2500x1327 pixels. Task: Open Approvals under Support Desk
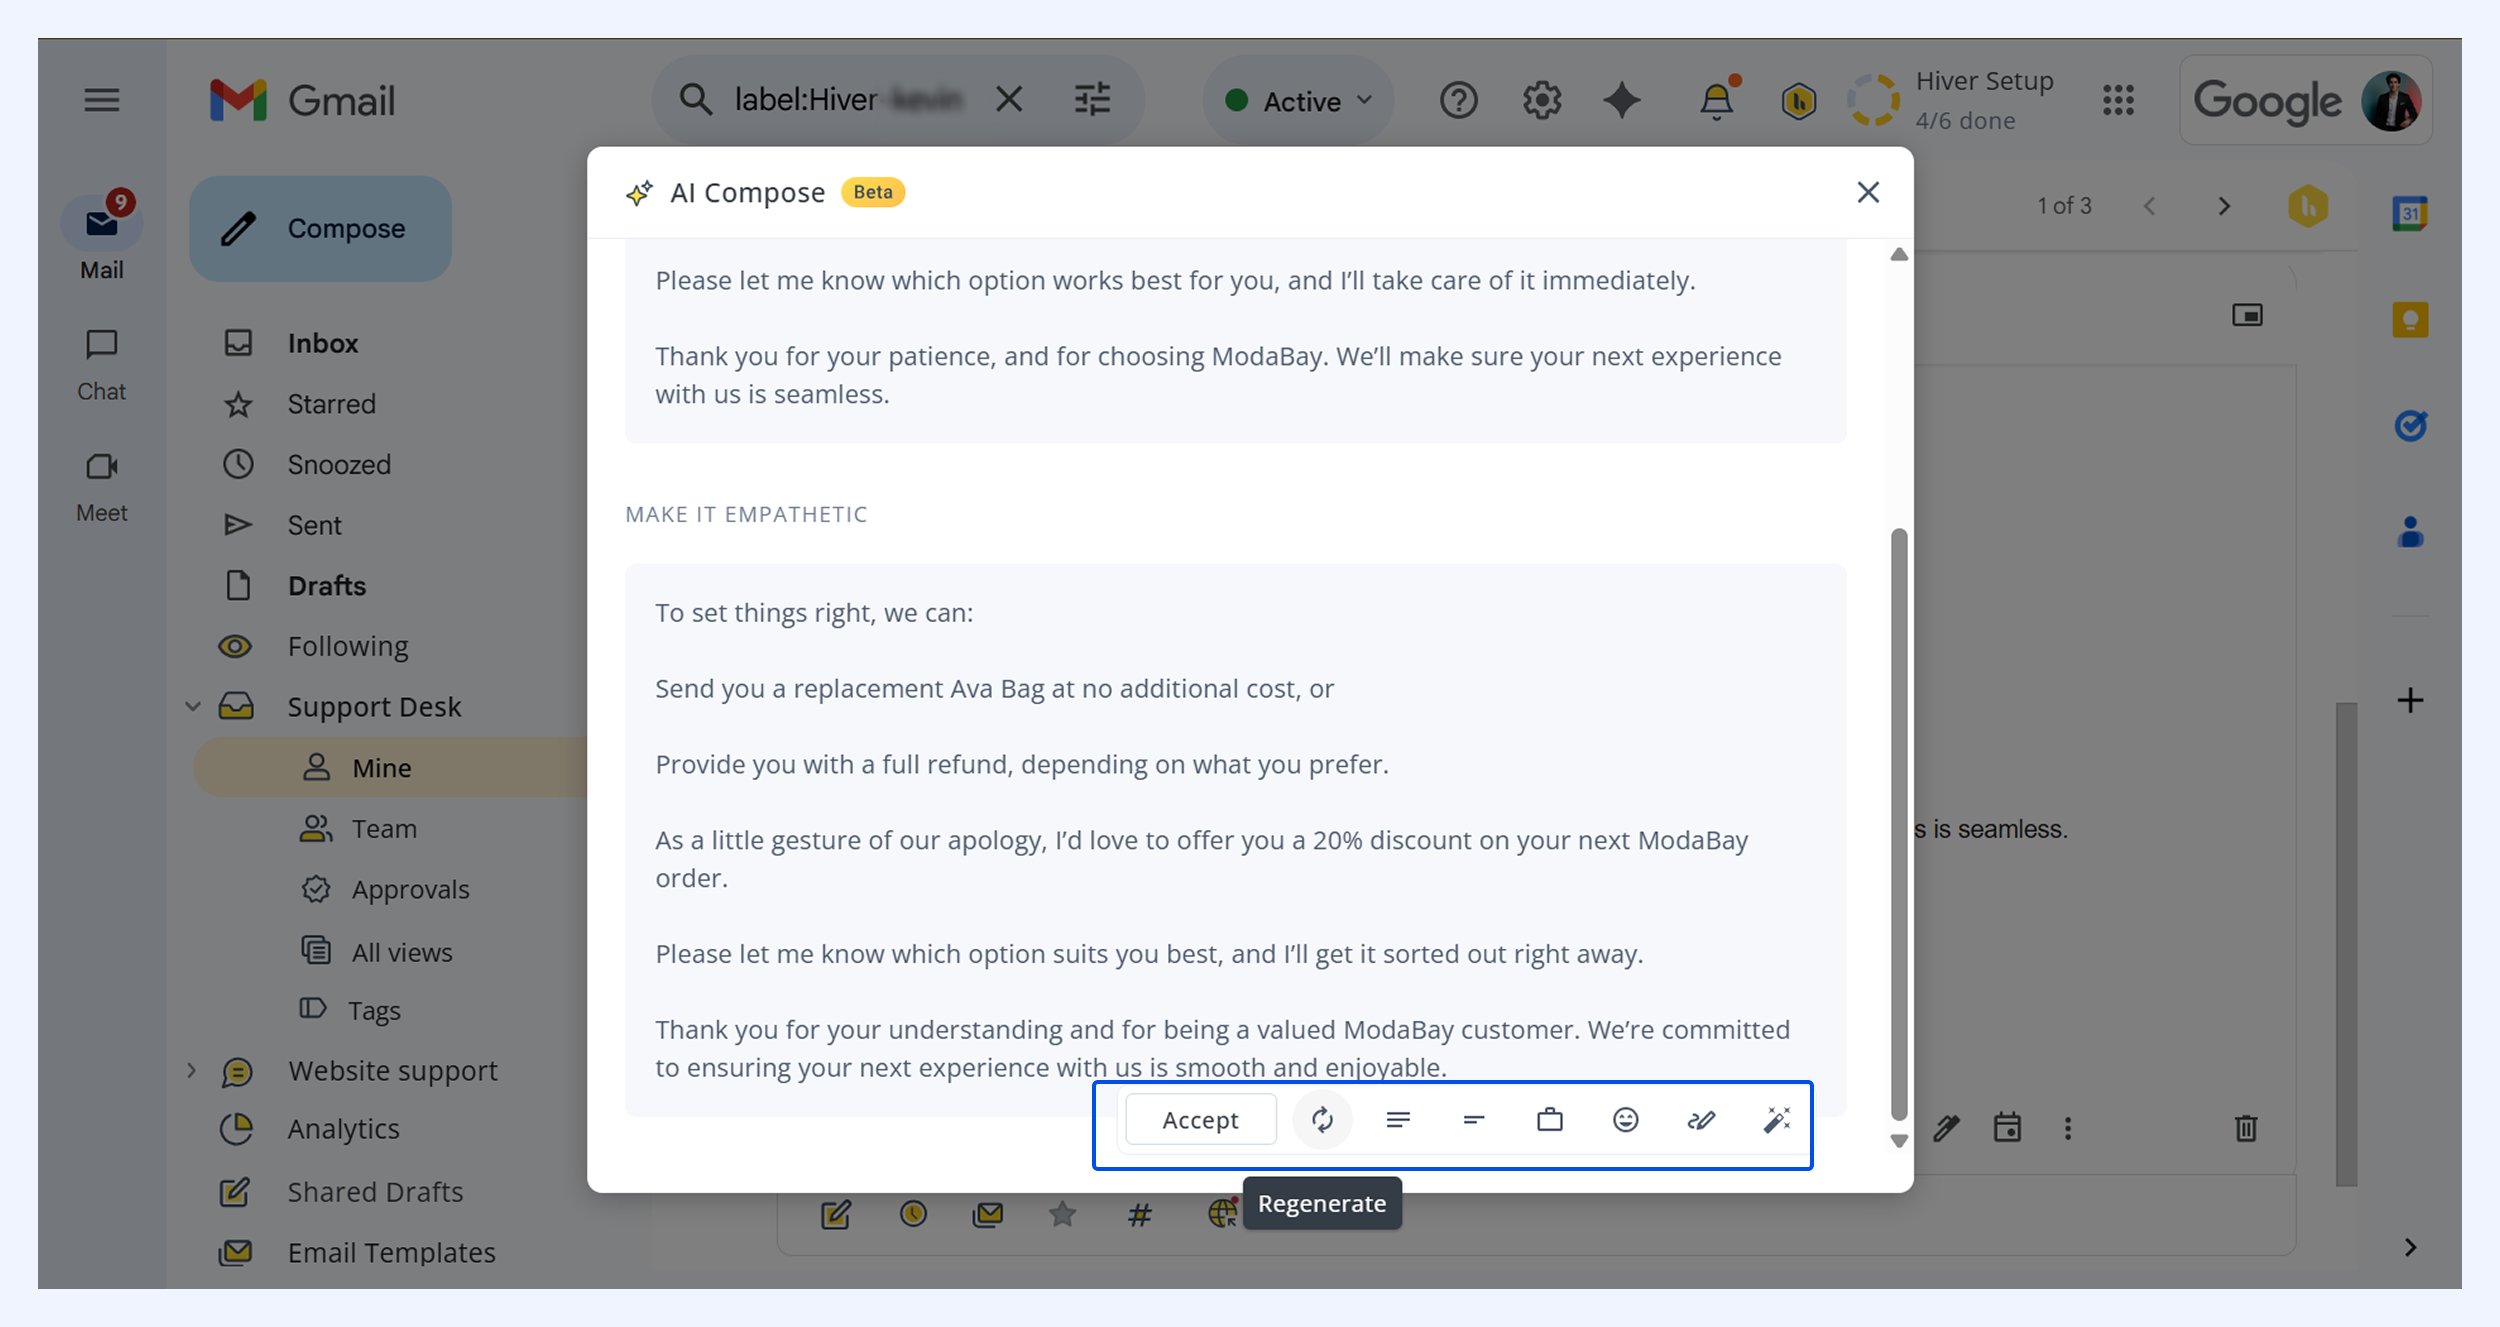tap(410, 890)
